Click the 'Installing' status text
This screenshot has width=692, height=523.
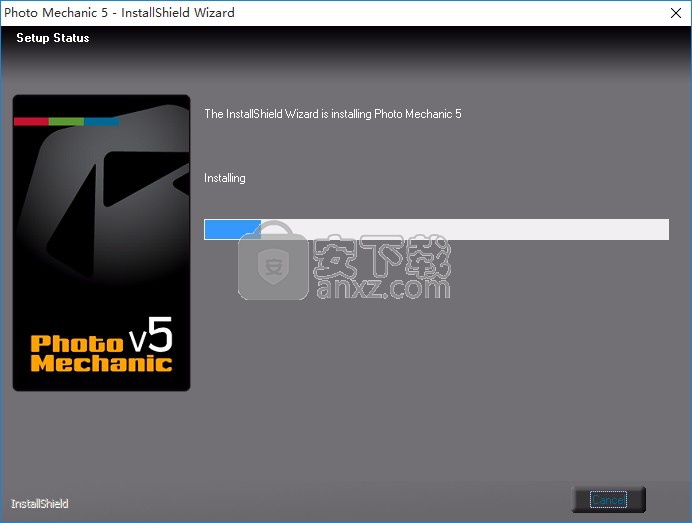coord(225,178)
